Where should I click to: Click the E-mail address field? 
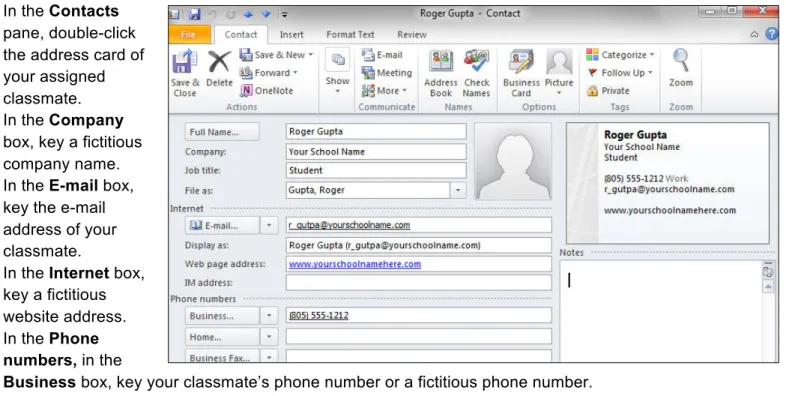pos(419,225)
